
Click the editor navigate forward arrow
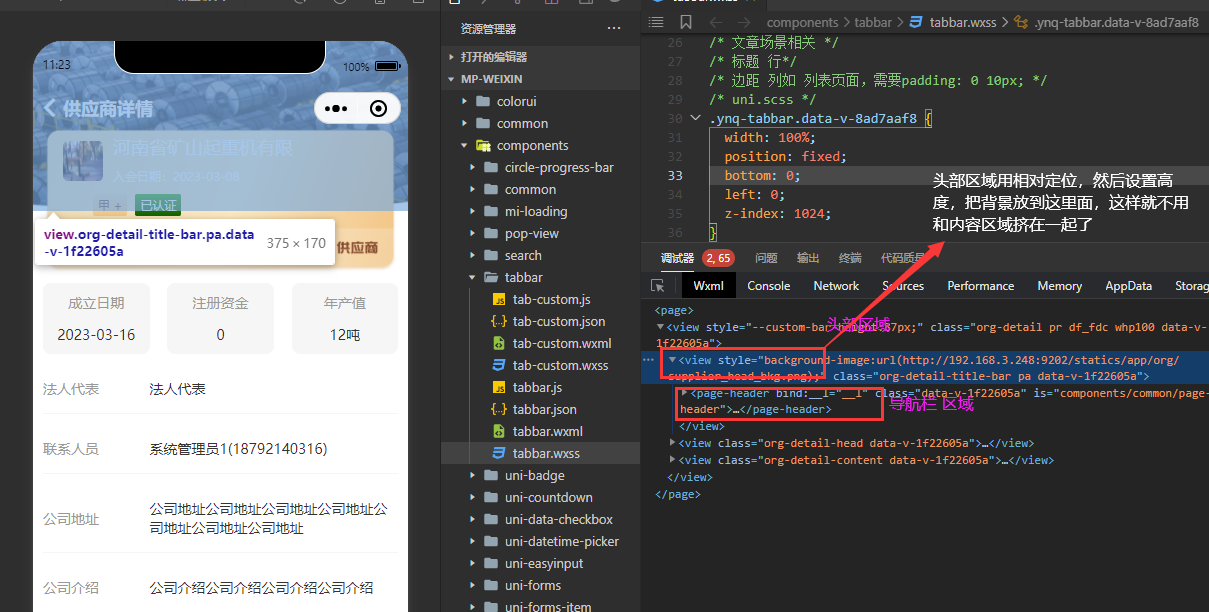point(744,22)
